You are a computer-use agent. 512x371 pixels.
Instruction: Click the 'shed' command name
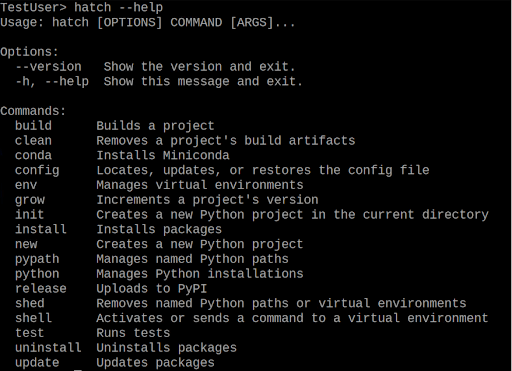click(x=30, y=303)
